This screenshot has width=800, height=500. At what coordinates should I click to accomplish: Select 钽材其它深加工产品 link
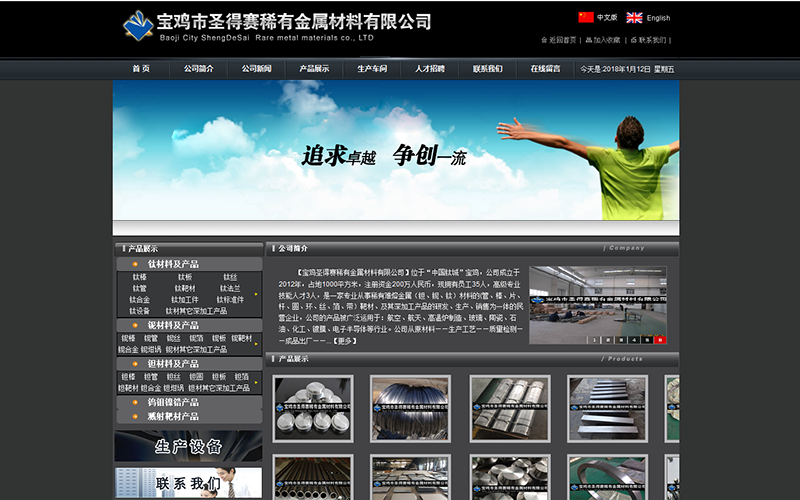click(x=219, y=388)
